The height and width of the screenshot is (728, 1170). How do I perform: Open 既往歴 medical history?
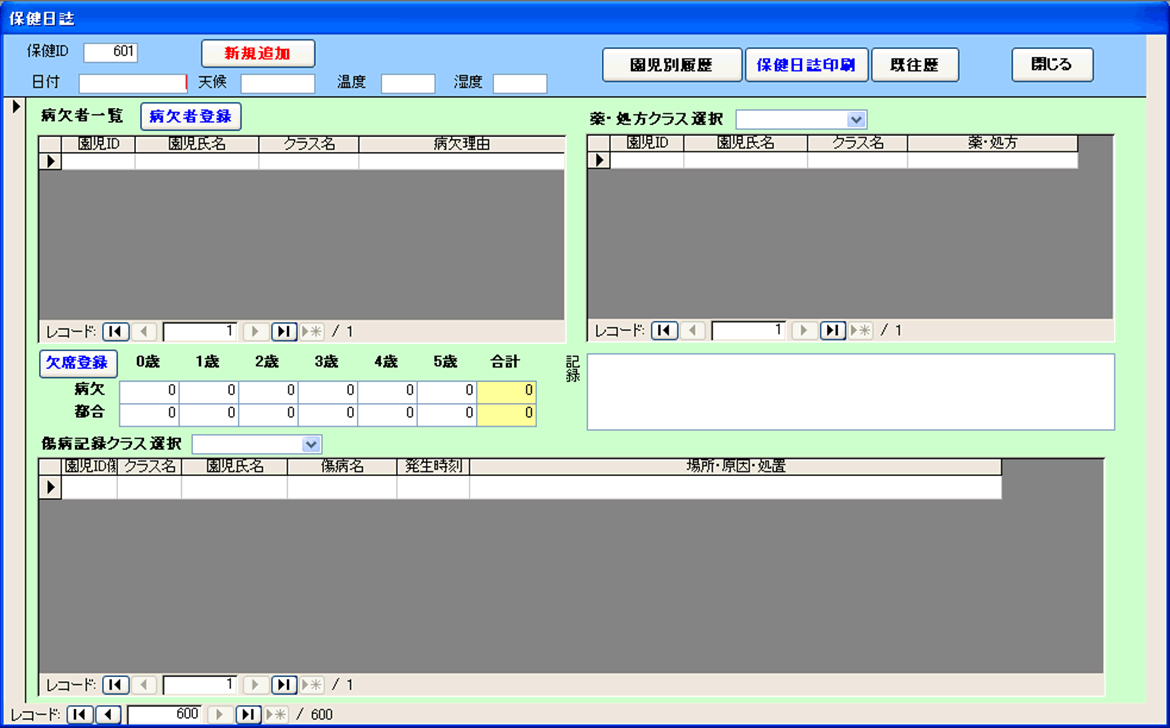tap(915, 65)
